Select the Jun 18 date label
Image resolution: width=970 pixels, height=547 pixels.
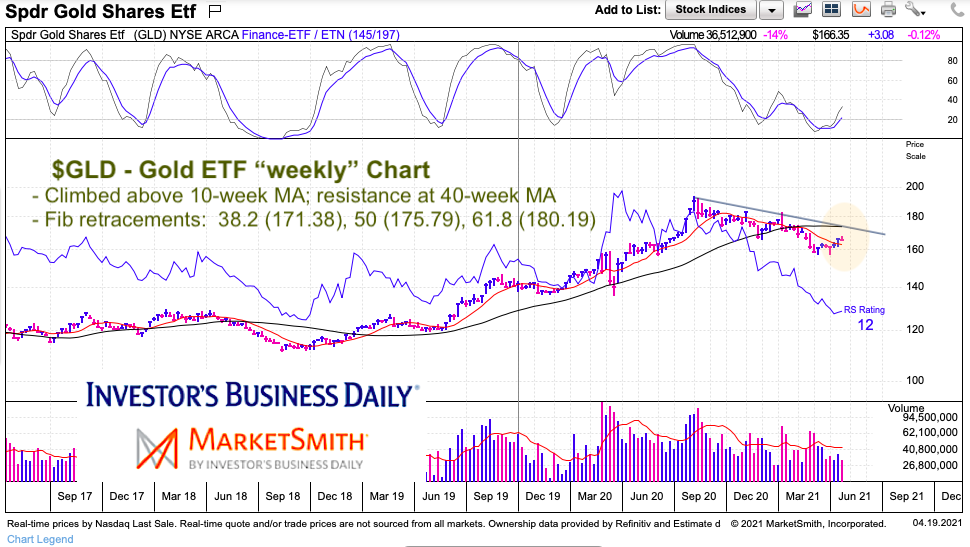click(x=231, y=496)
